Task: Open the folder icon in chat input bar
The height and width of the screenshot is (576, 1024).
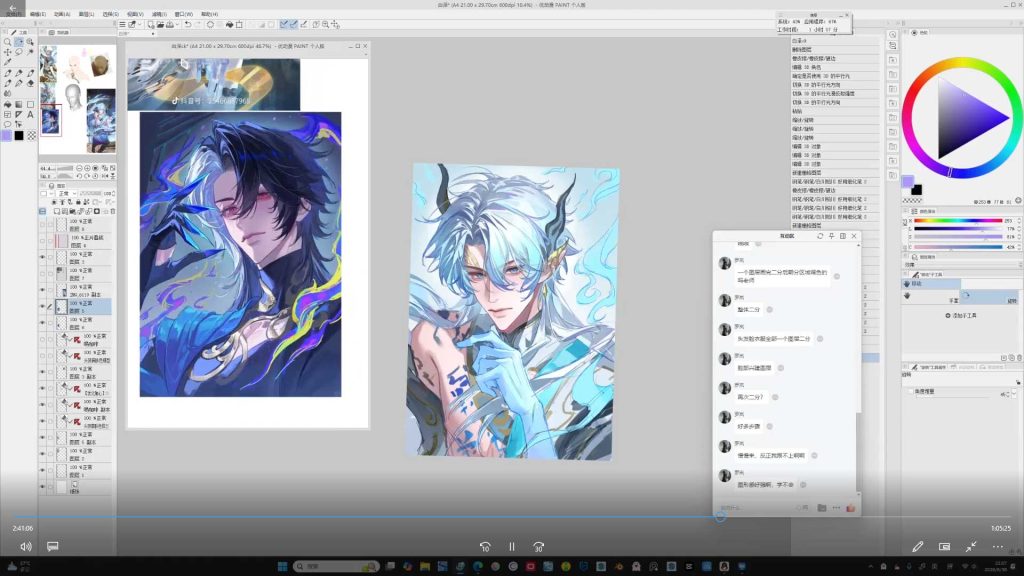Action: coord(822,508)
